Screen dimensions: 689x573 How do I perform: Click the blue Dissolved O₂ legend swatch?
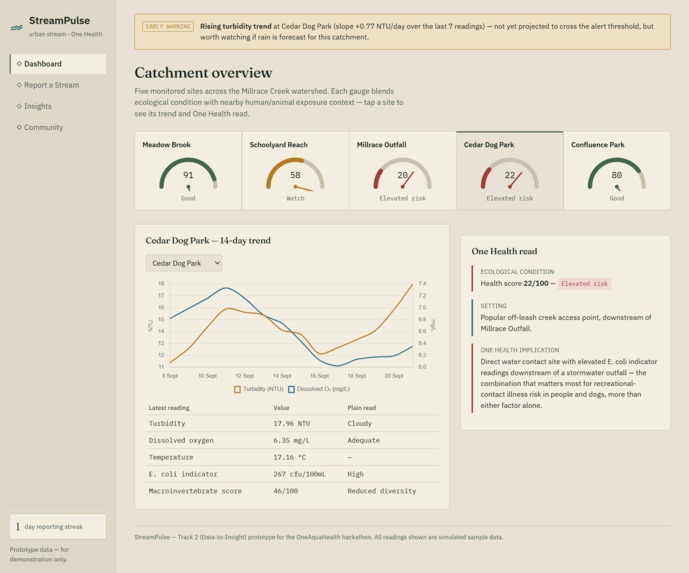(x=291, y=389)
